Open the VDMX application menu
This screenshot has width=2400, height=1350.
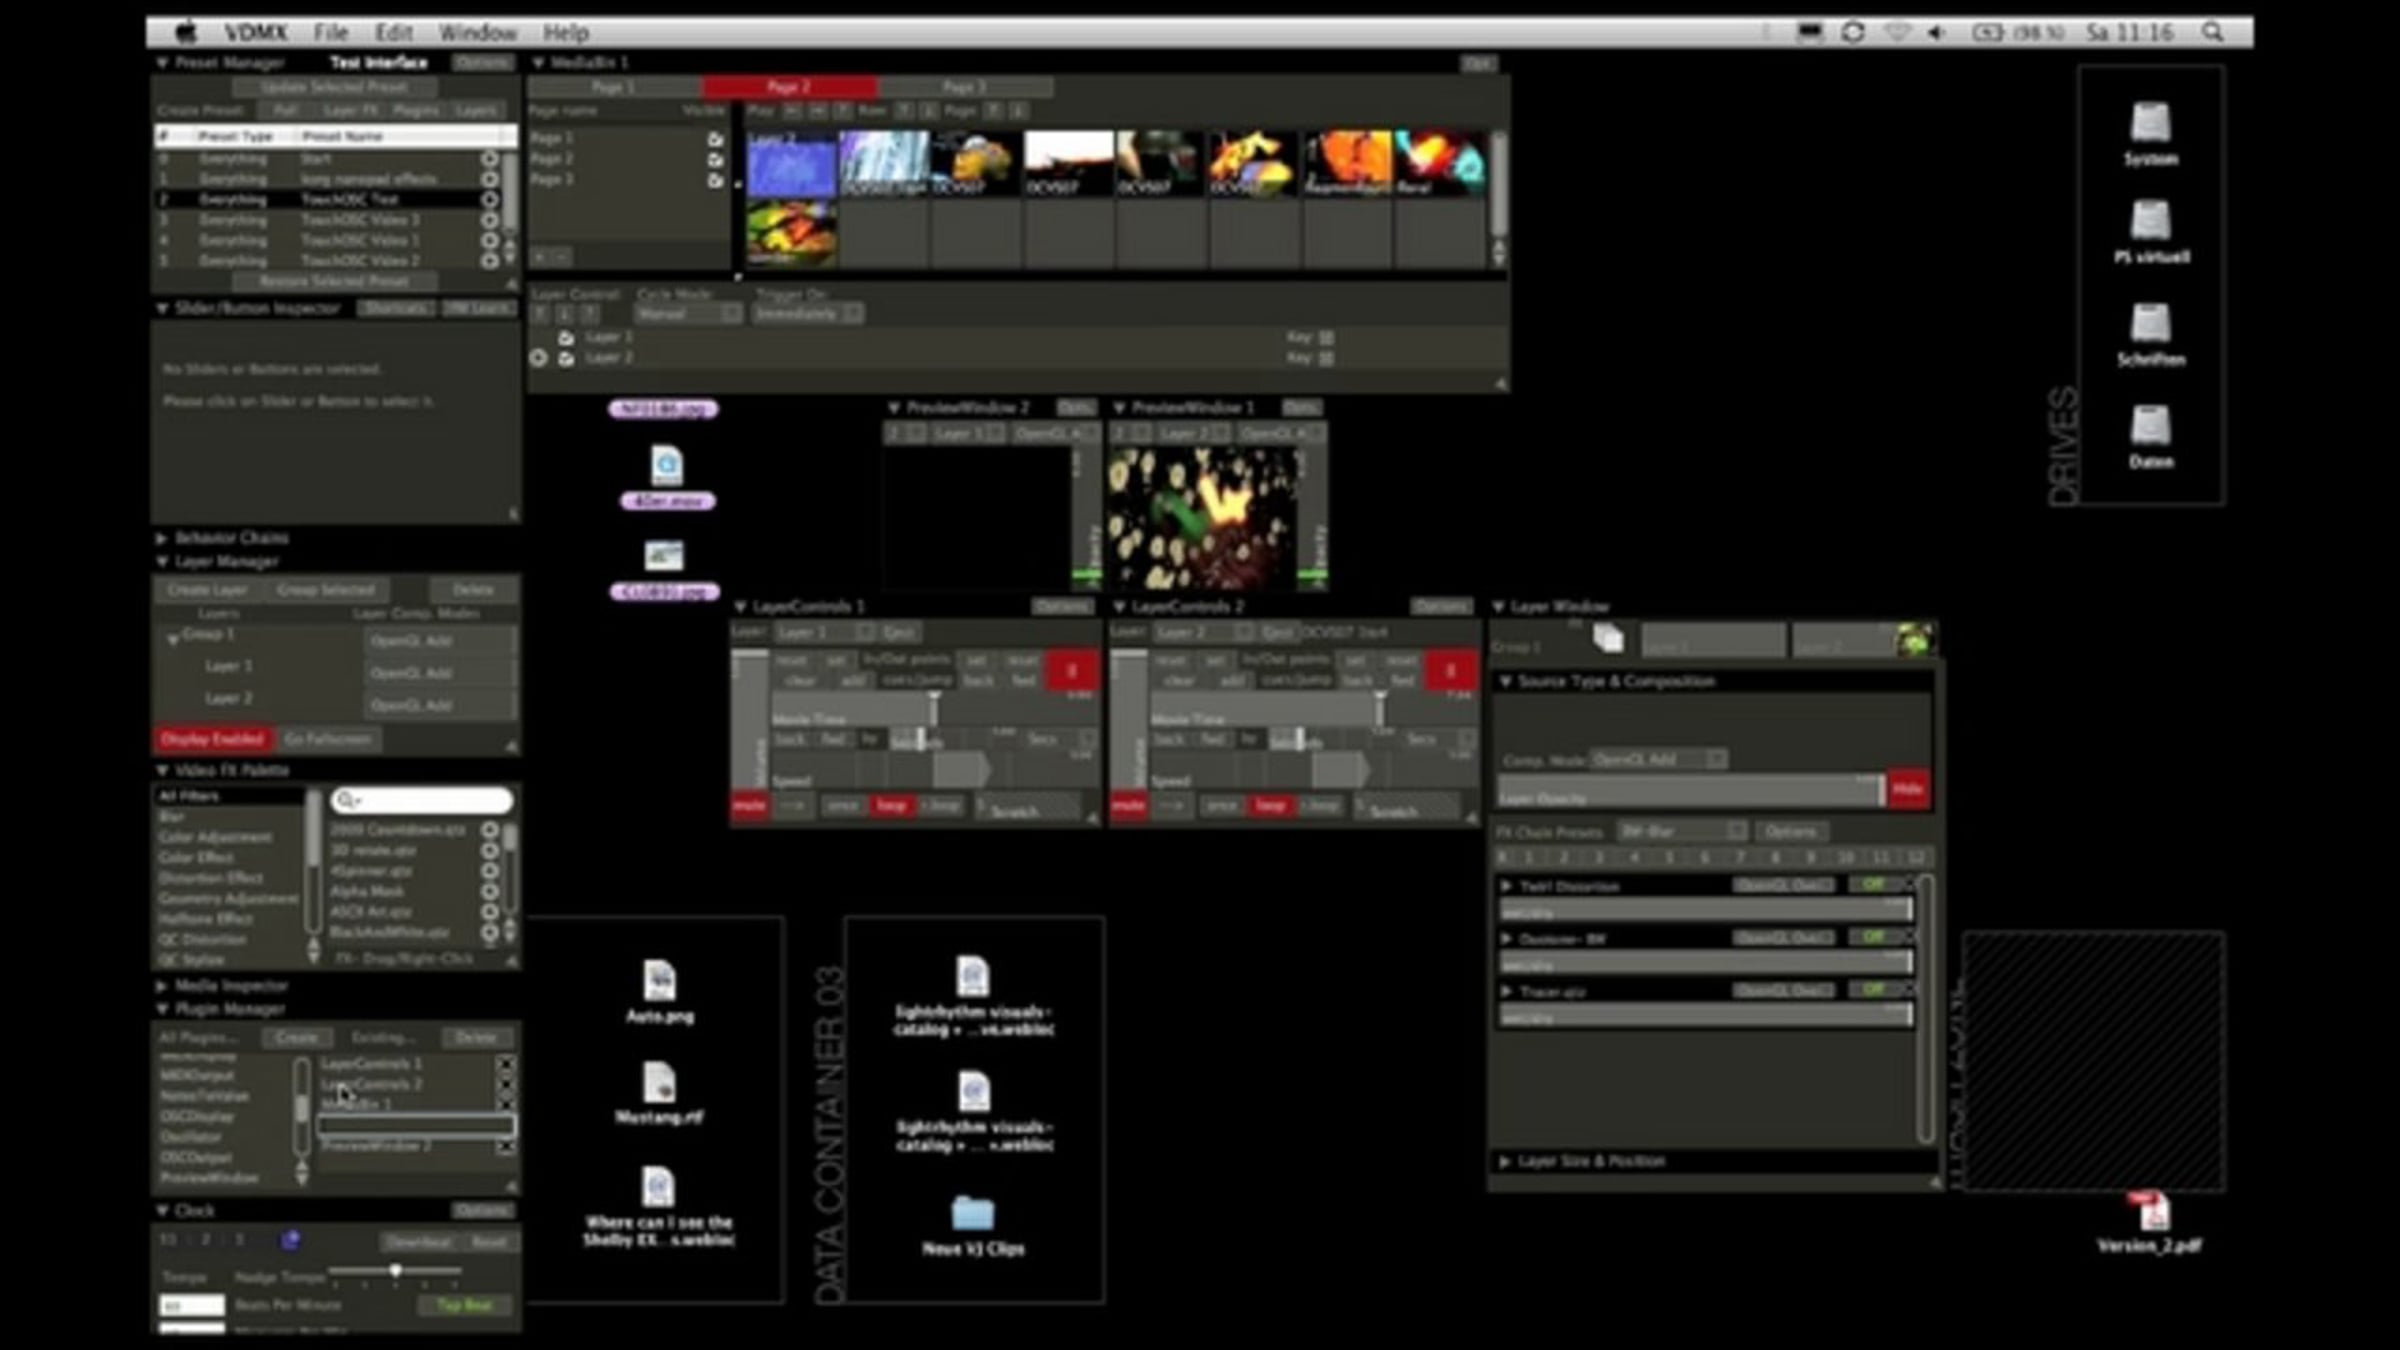coord(256,32)
